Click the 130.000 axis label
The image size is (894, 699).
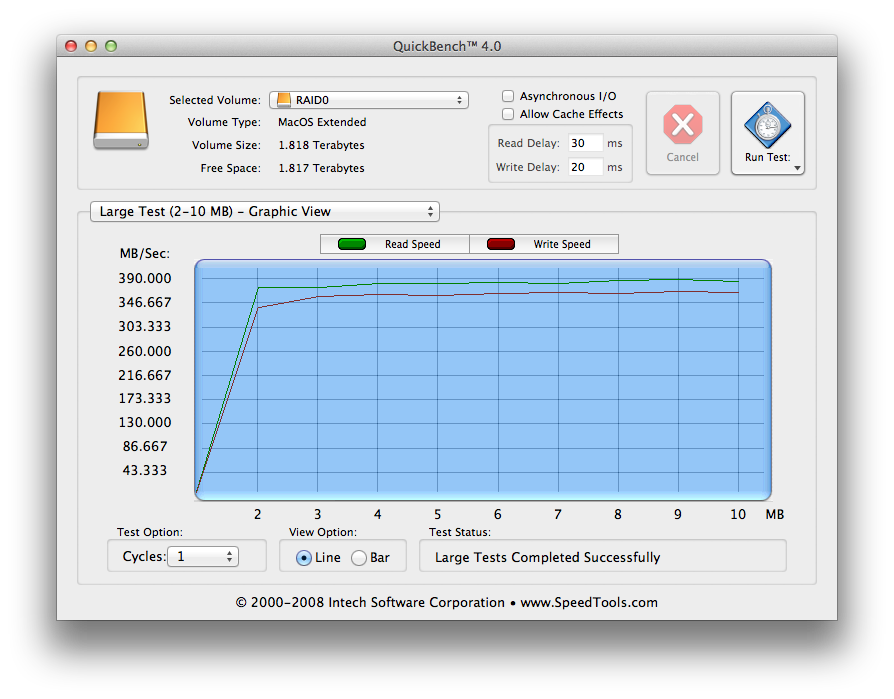145,422
